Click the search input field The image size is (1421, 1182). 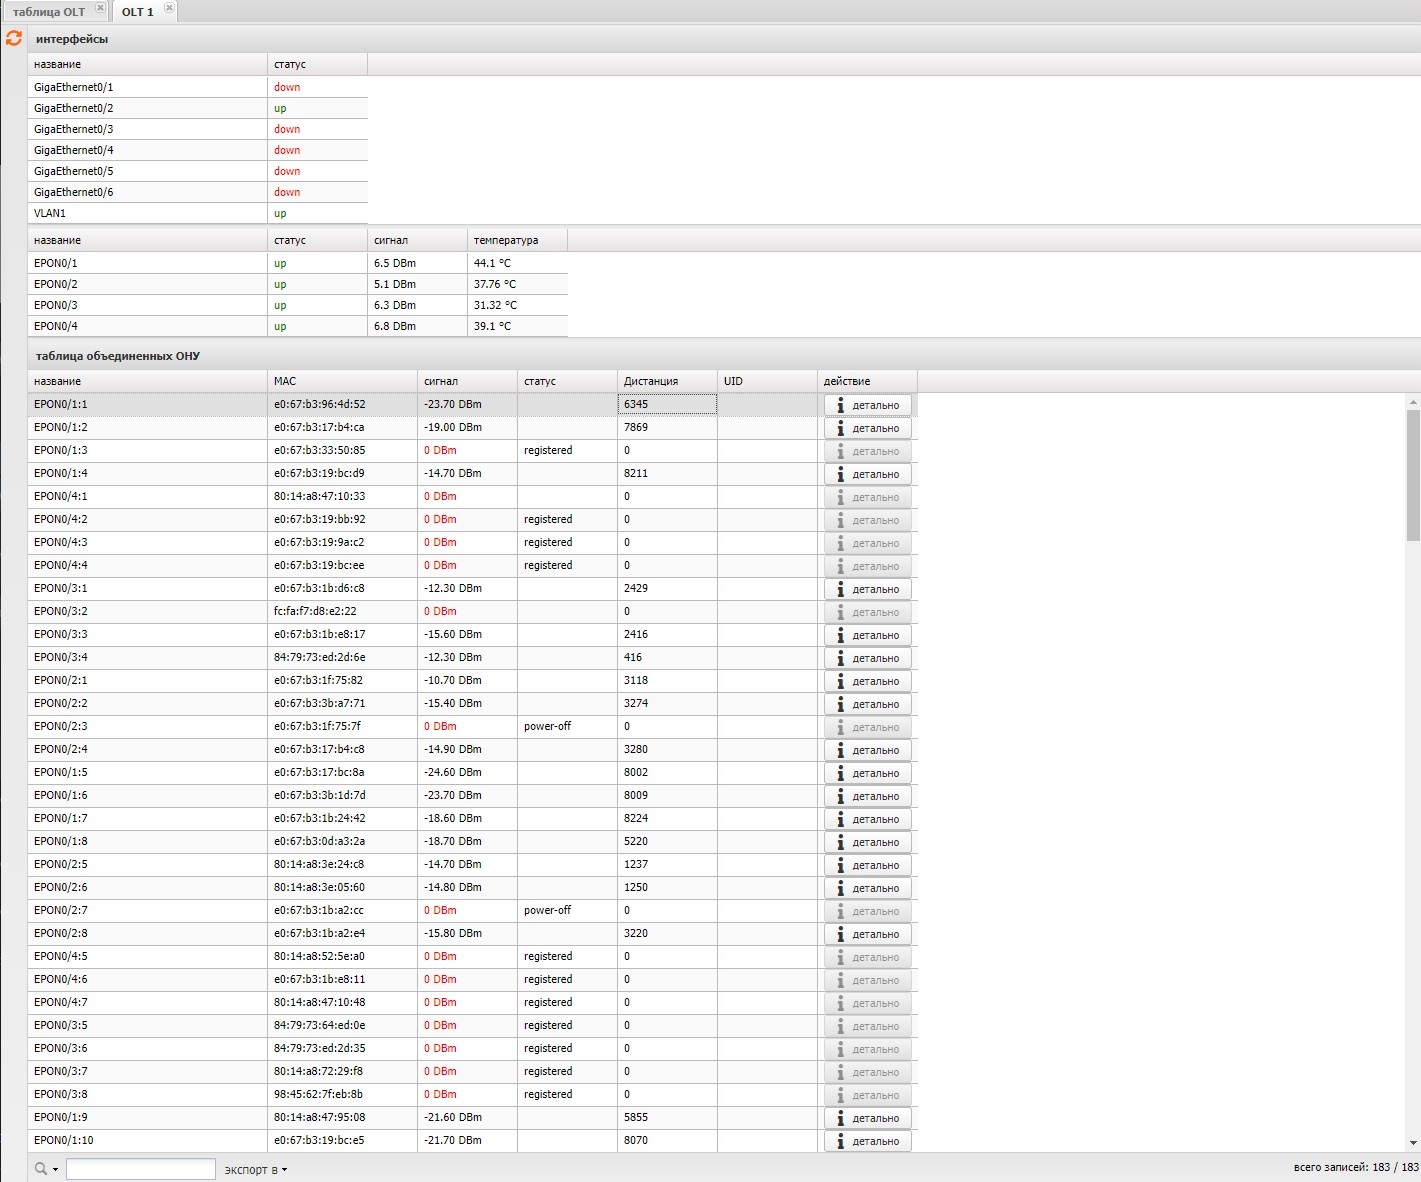[140, 1169]
